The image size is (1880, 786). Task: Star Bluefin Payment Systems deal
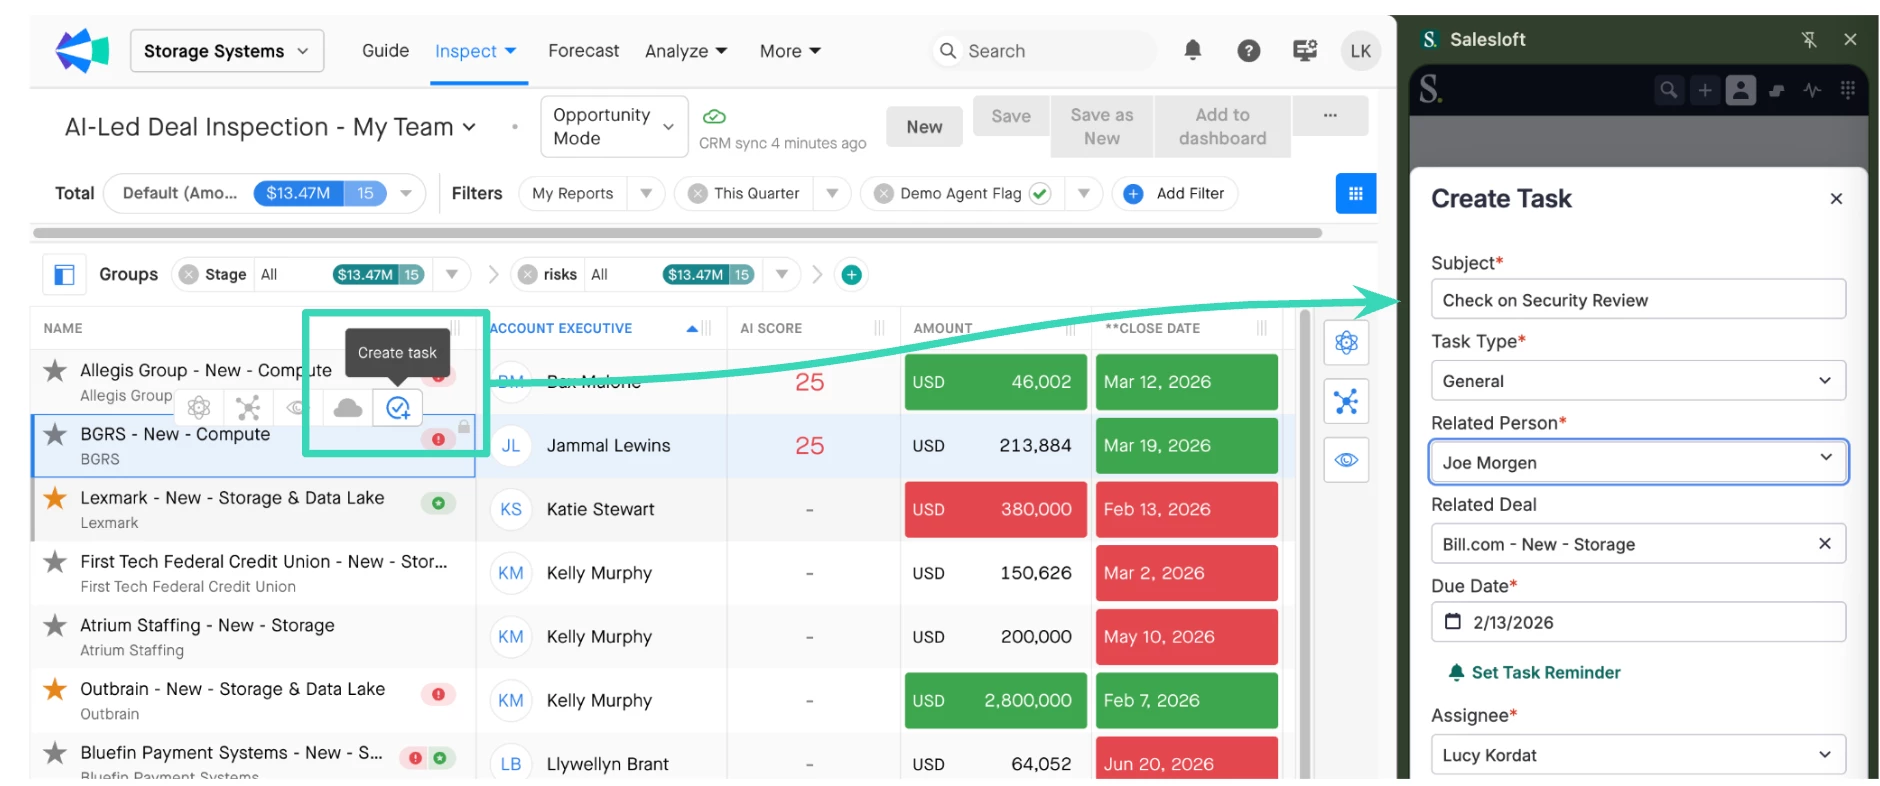click(x=55, y=753)
